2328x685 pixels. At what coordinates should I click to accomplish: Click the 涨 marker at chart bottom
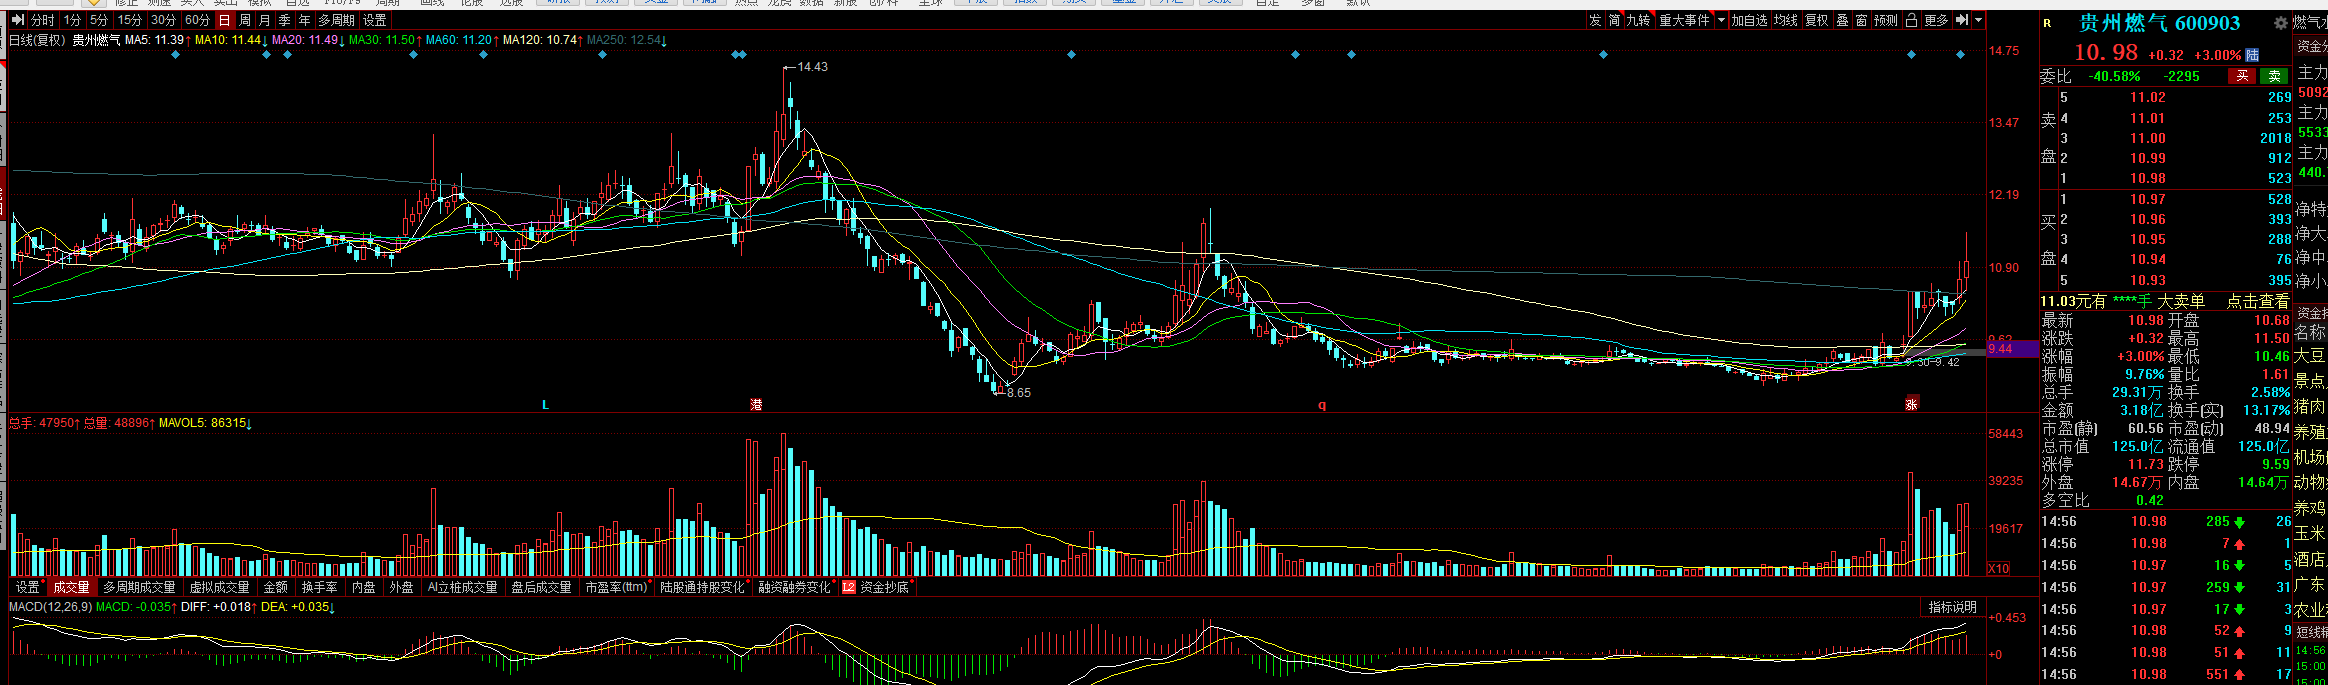pyautogui.click(x=1911, y=404)
